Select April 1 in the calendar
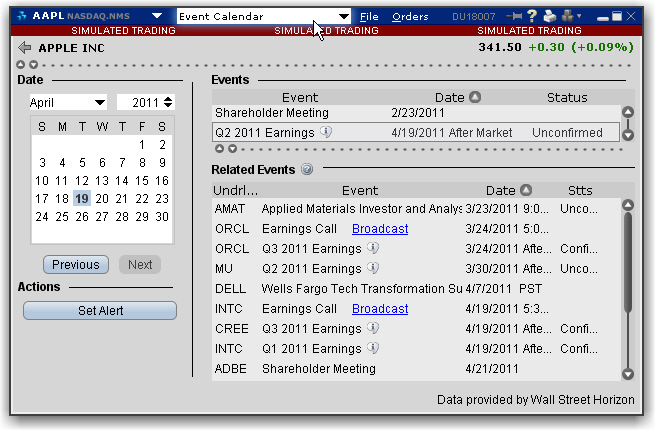 coord(142,145)
